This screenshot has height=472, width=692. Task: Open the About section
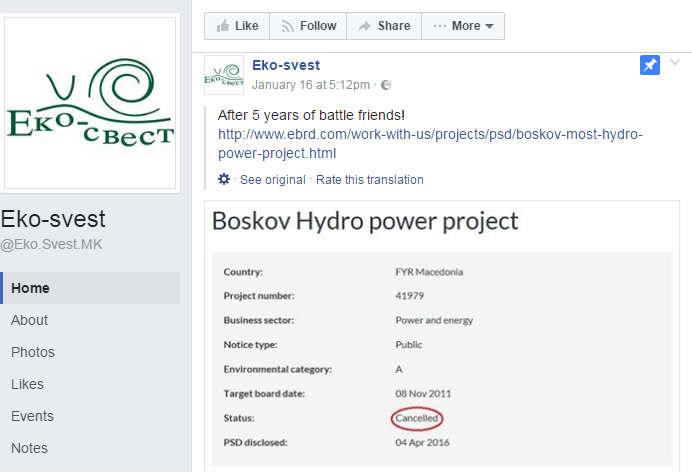[29, 320]
